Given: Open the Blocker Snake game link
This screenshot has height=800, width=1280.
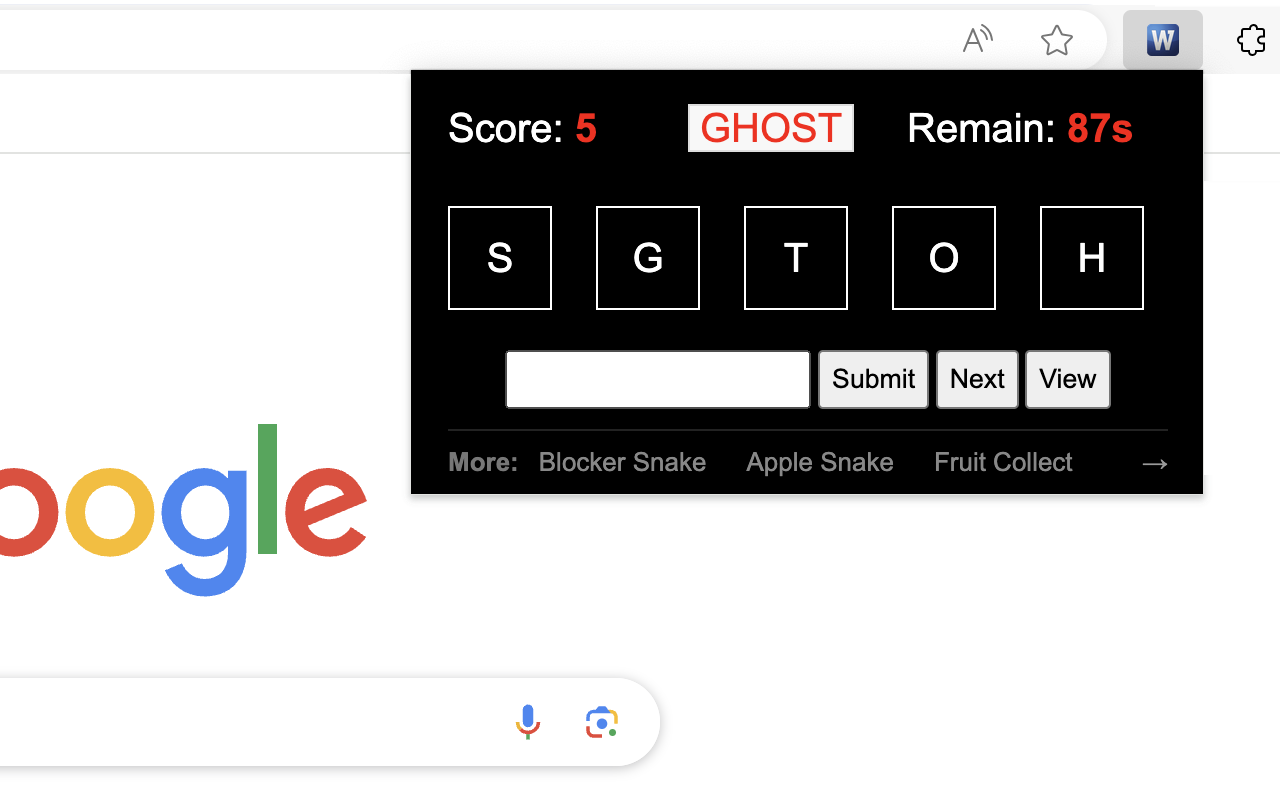Looking at the screenshot, I should pos(622,462).
